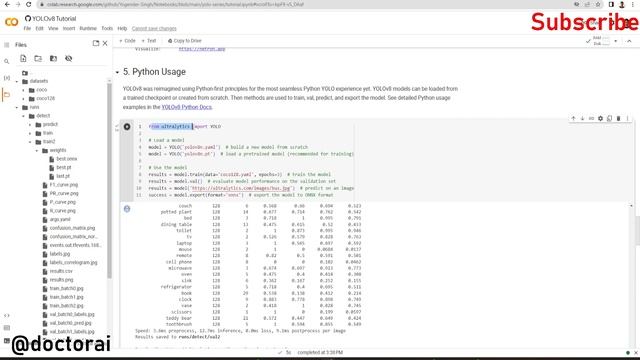The width and height of the screenshot is (640, 360).
Task: Reload the browser page
Action: point(28,4)
